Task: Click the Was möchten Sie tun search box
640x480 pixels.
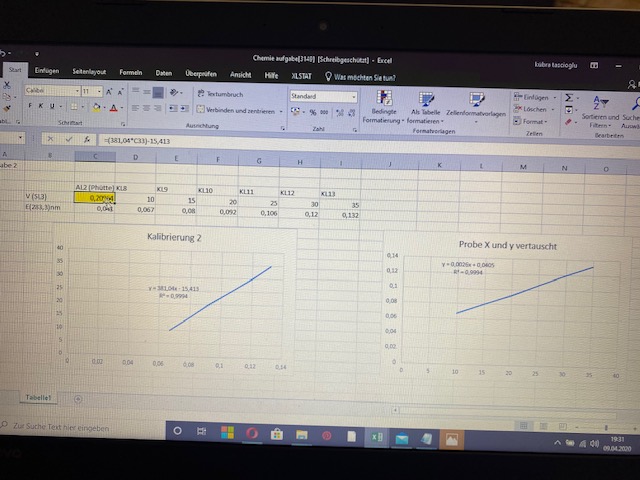Action: tap(360, 77)
